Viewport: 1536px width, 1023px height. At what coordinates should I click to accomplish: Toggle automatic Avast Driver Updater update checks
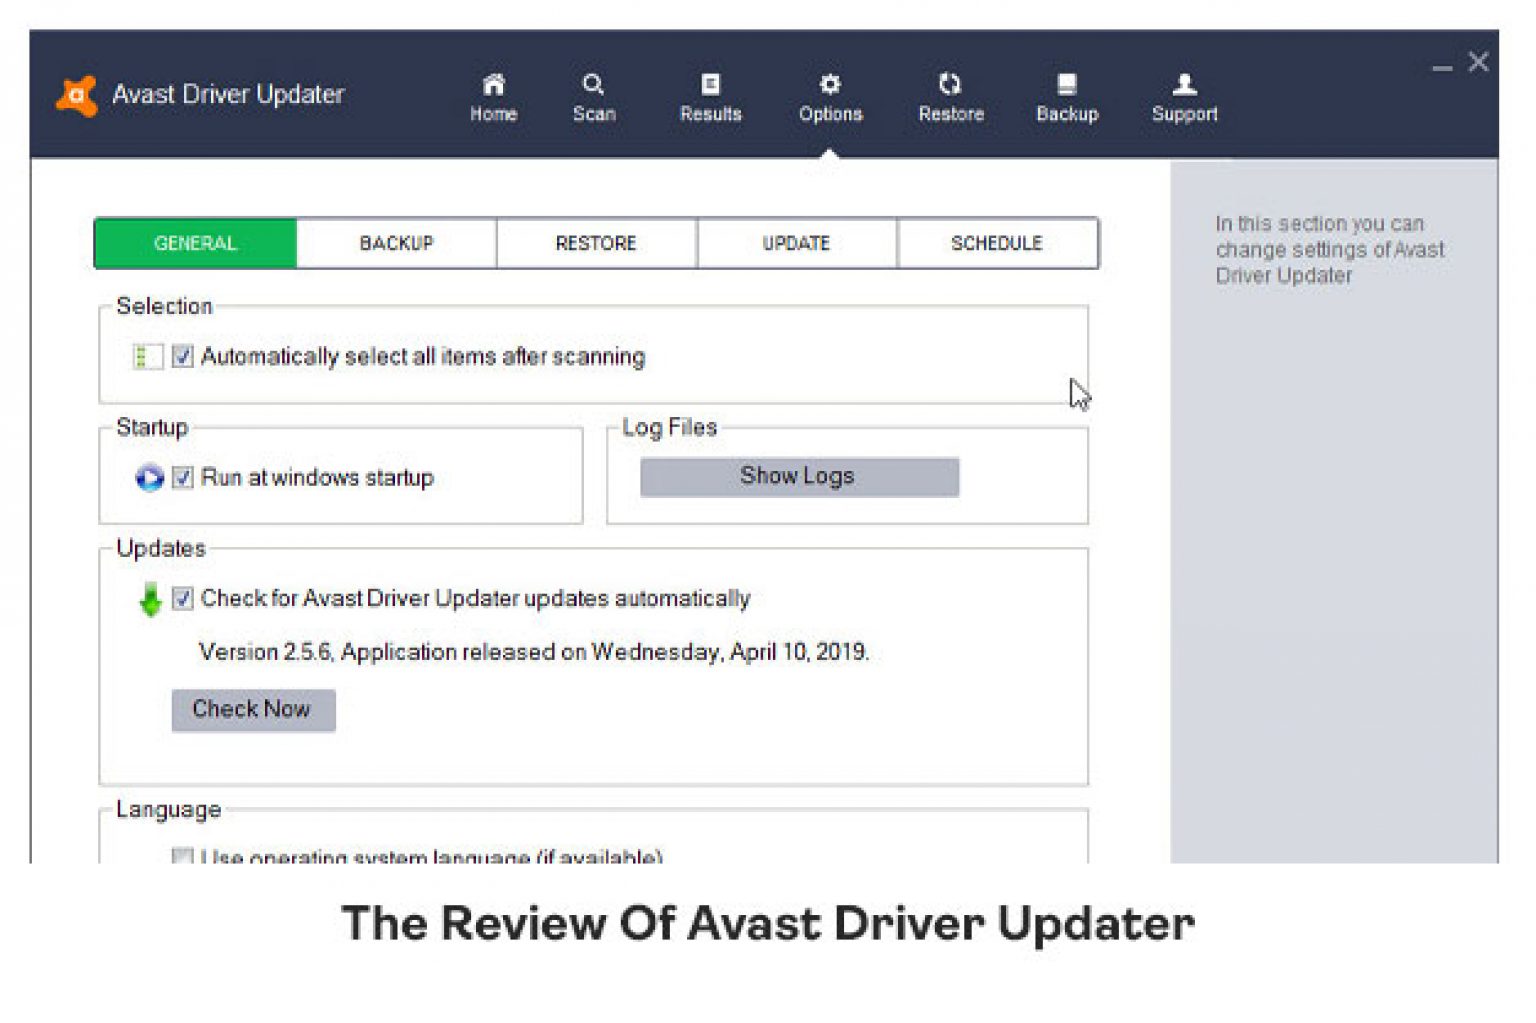click(x=182, y=598)
